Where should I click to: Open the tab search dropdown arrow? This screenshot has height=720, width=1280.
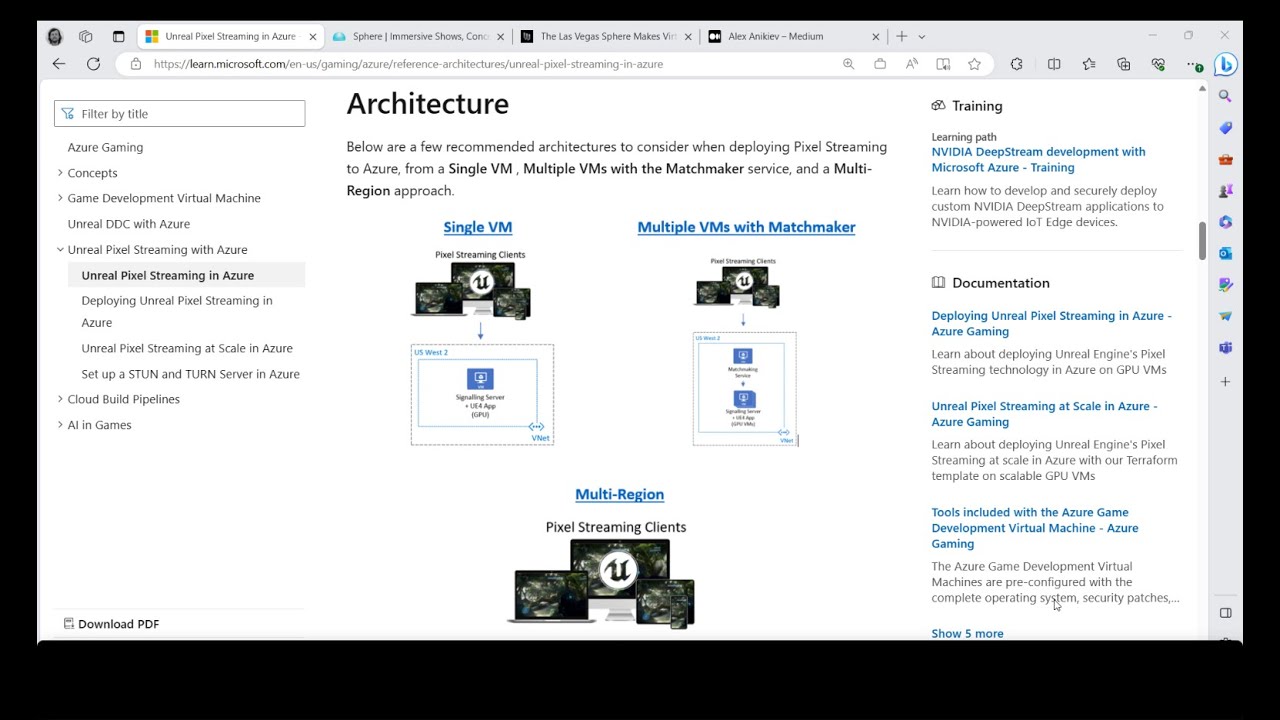(922, 36)
